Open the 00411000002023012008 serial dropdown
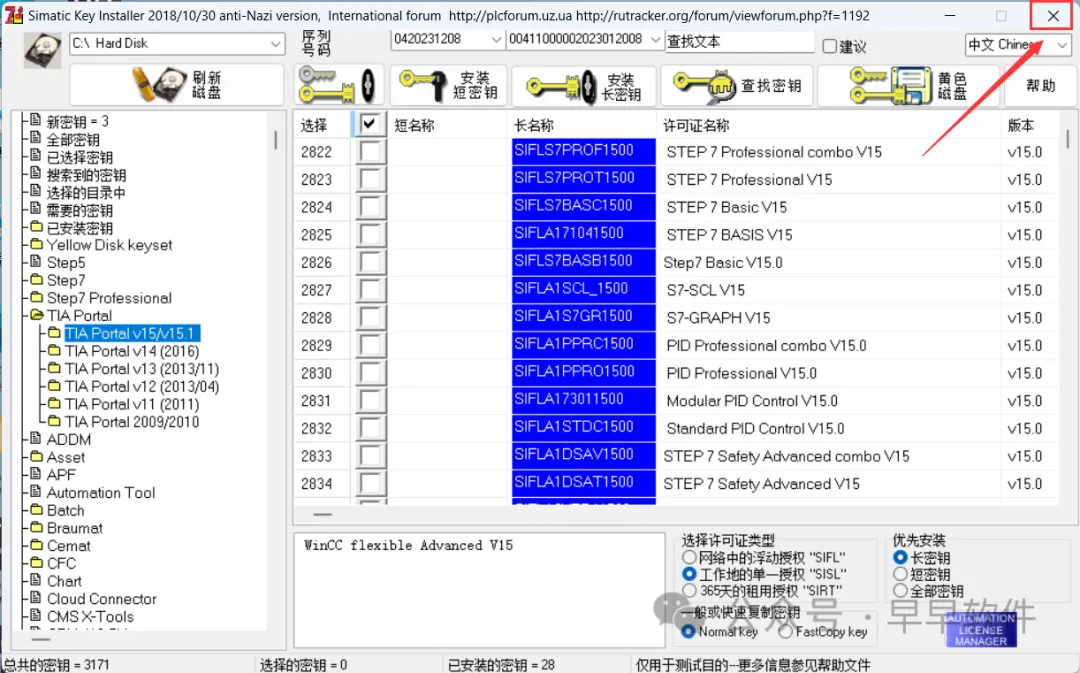1080x673 pixels. (655, 40)
